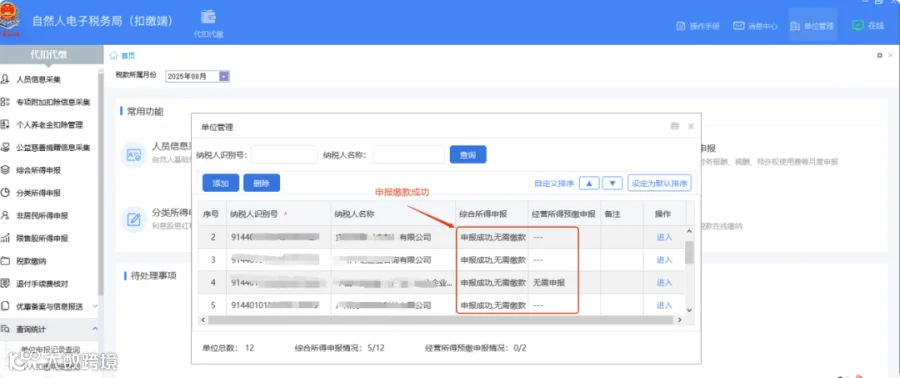This screenshot has width=900, height=378.
Task: Click the horizontal scrollbar left arrow in table
Action: click(203, 320)
